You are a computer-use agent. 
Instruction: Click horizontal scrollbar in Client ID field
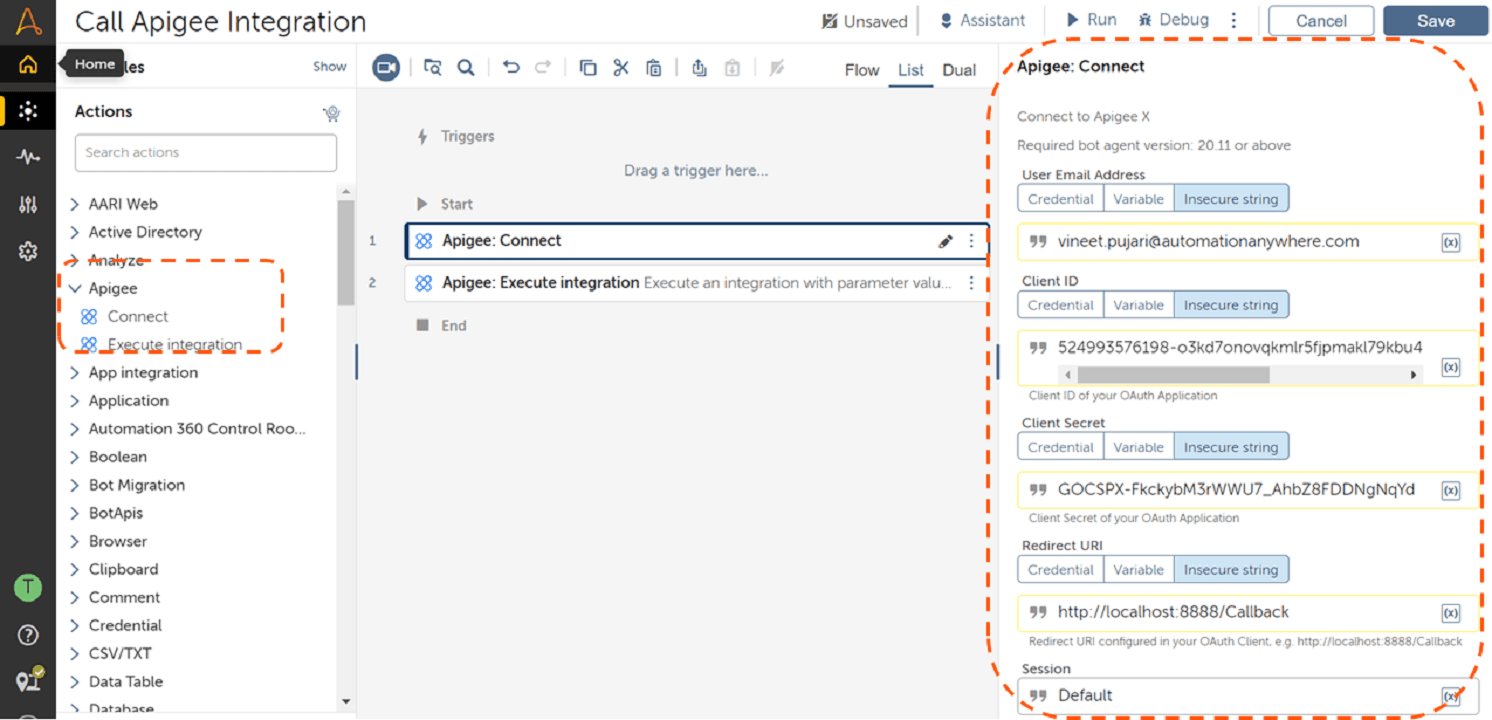point(1173,375)
